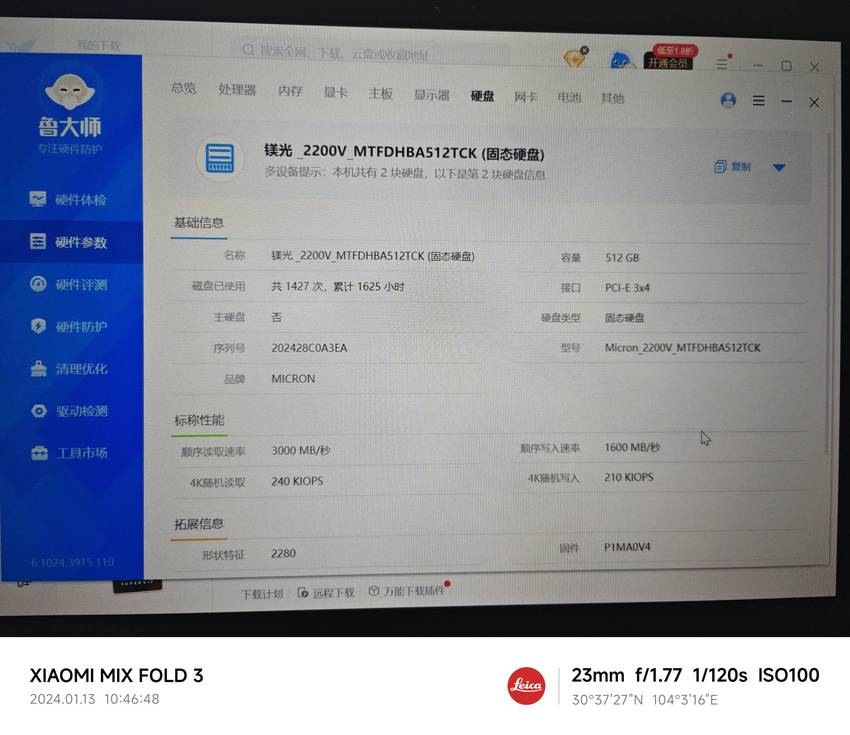Open 下载计划 in the background window
Viewport: 850px width, 735px height.
coord(262,594)
